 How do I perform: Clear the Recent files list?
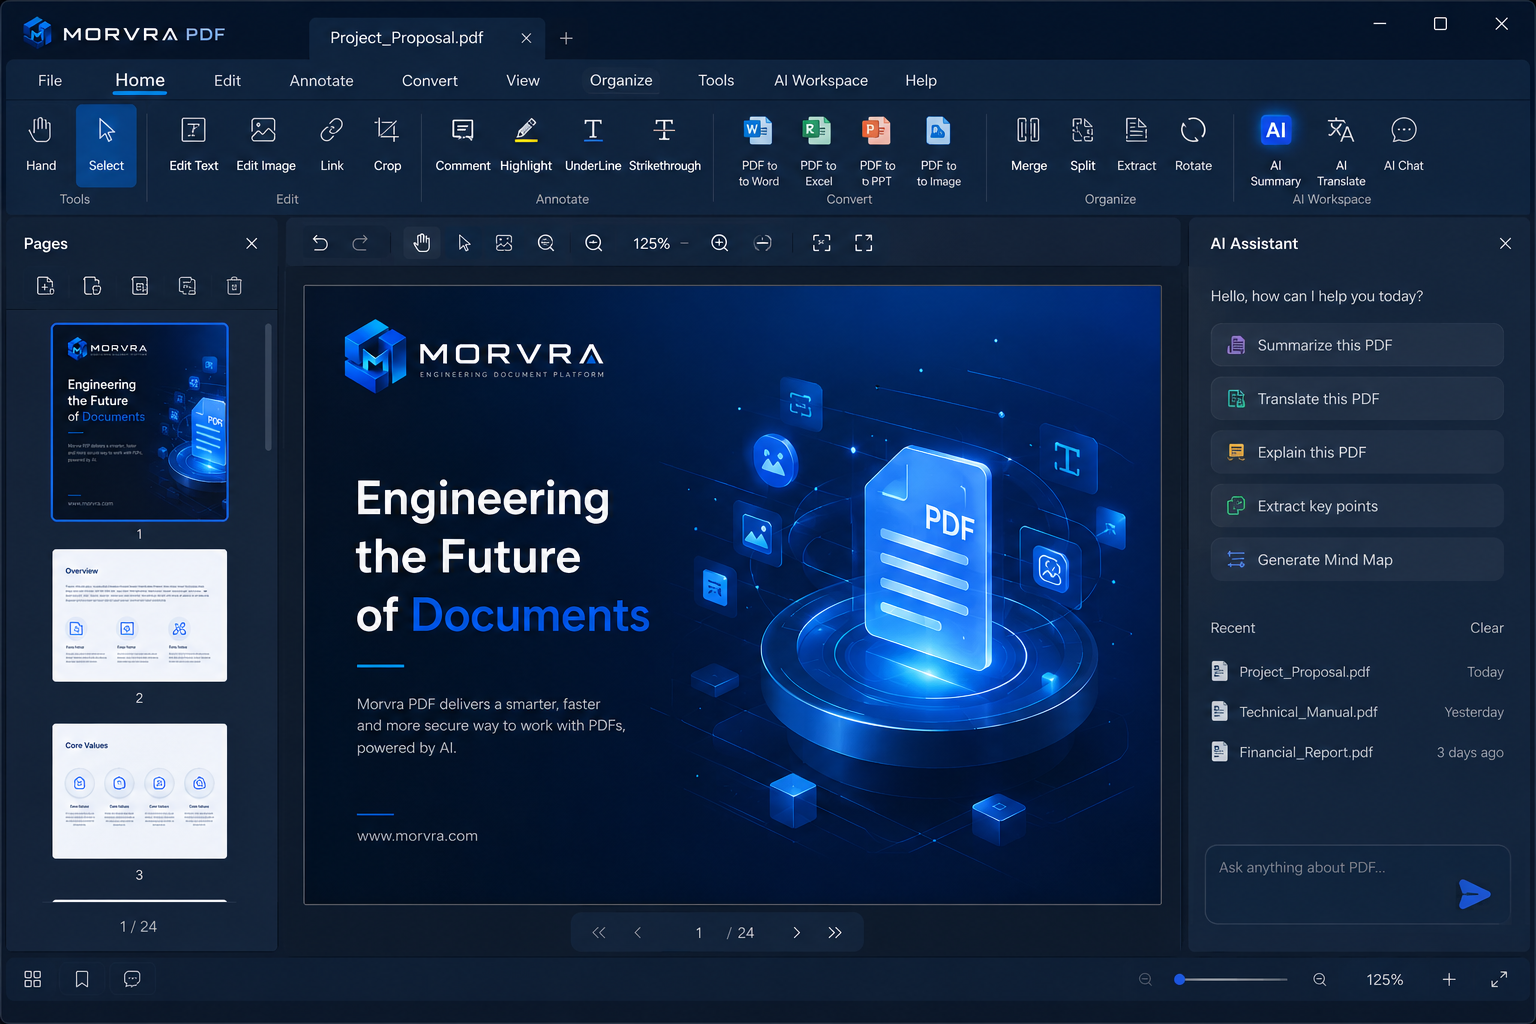coord(1486,628)
